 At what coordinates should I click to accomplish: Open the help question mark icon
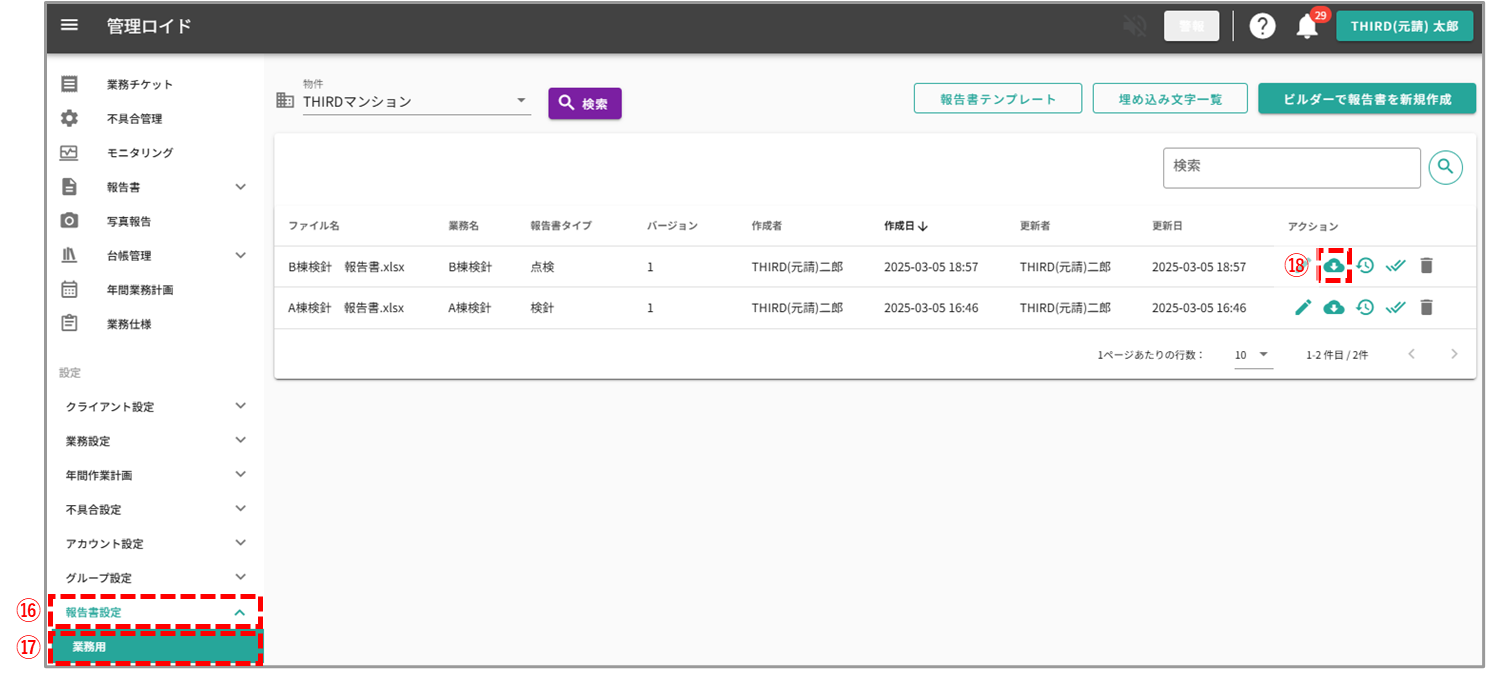coord(1262,26)
